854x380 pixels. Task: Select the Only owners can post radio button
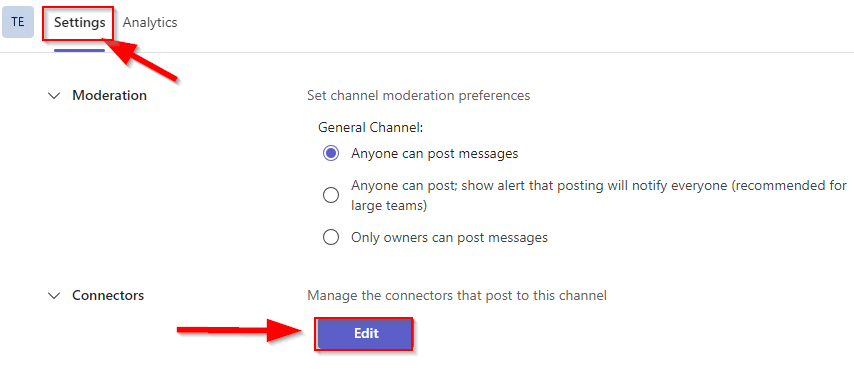coord(331,237)
